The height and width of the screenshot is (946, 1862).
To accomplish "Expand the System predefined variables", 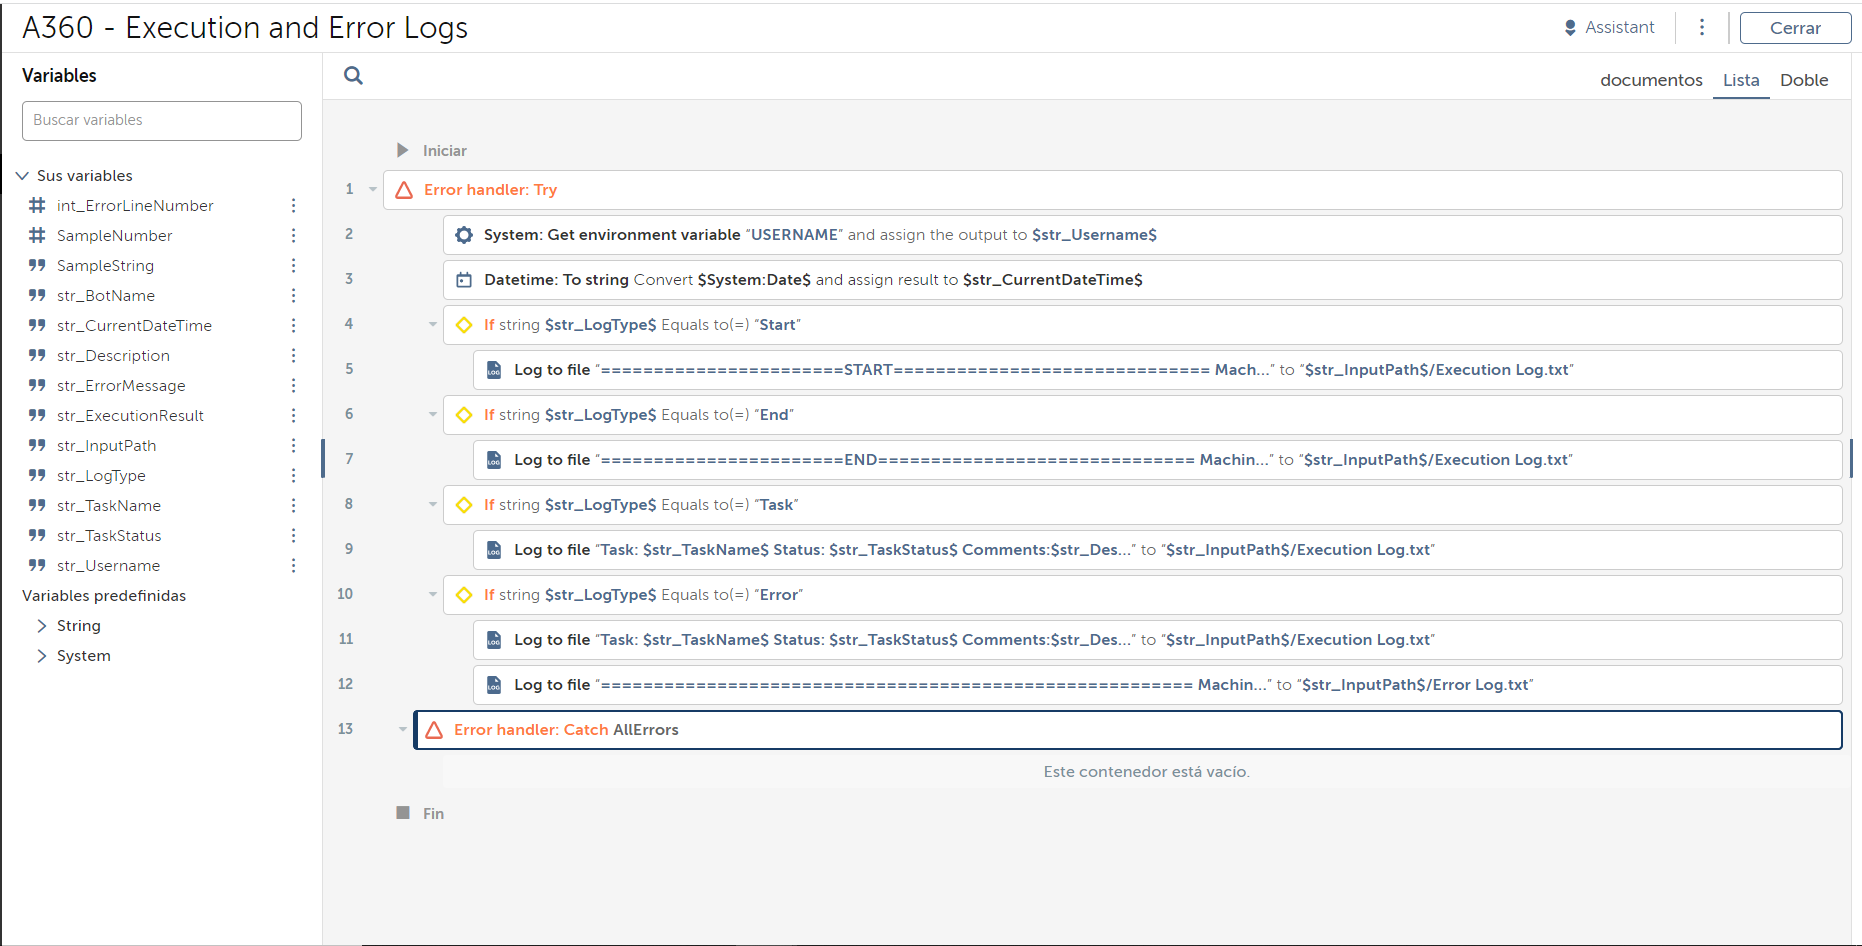I will 42,656.
